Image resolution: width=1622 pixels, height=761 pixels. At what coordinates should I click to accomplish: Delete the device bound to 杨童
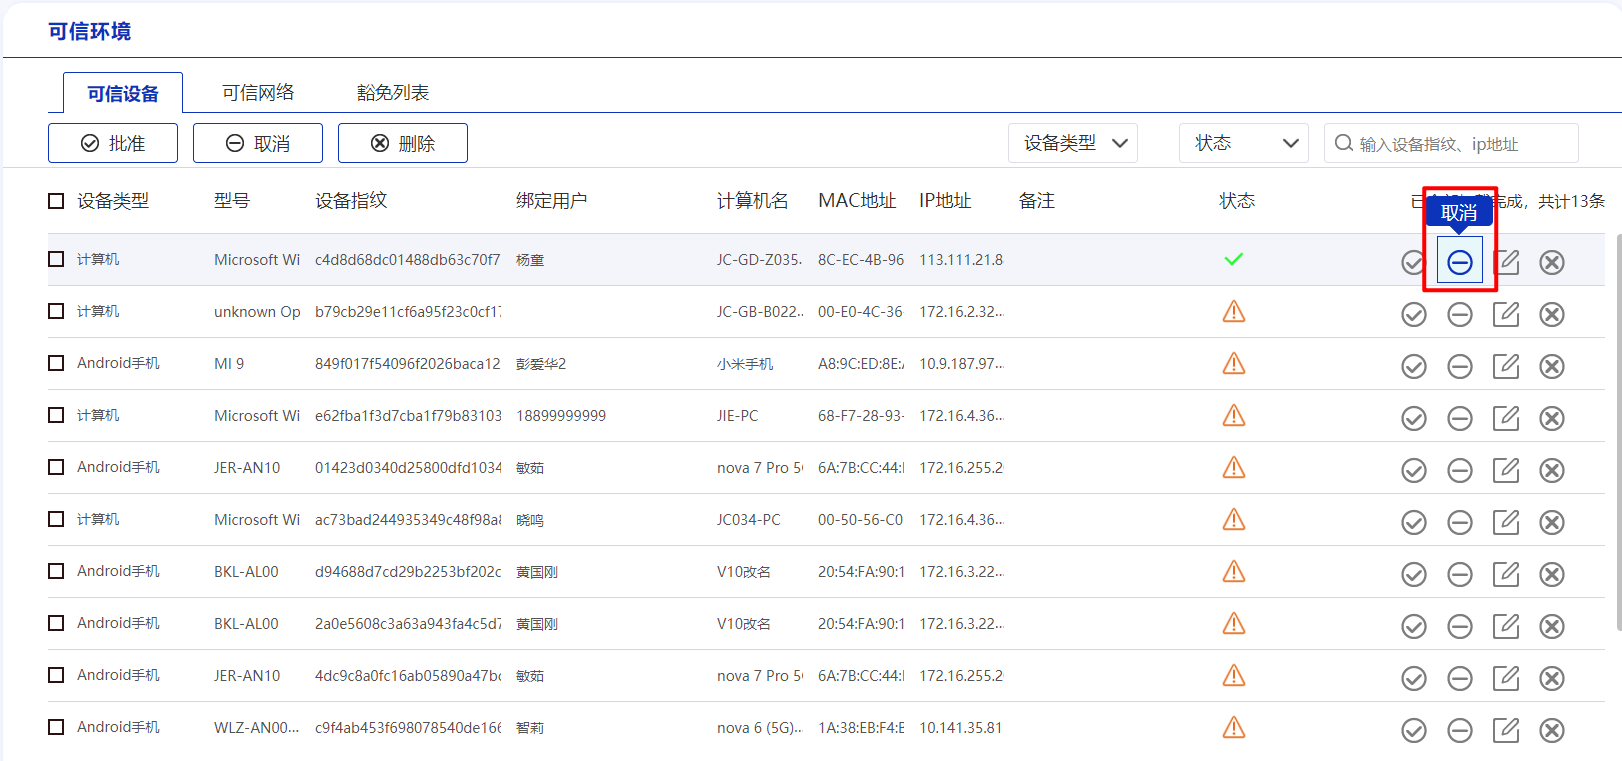[x=1552, y=262]
